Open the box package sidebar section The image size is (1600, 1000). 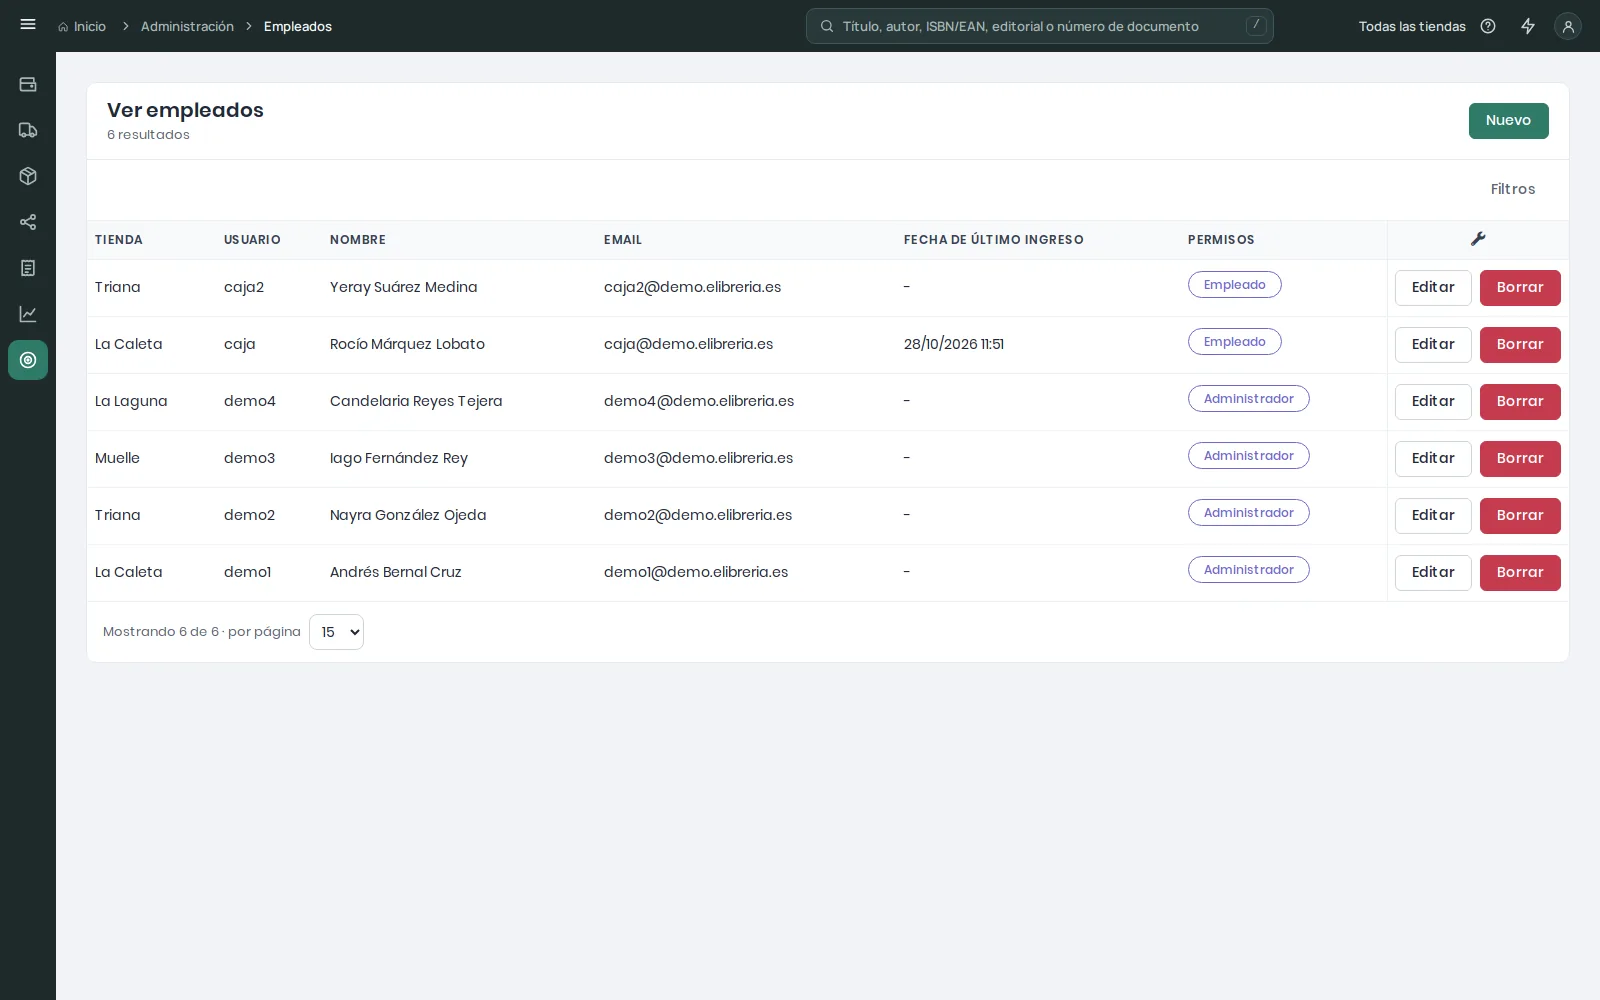point(28,176)
